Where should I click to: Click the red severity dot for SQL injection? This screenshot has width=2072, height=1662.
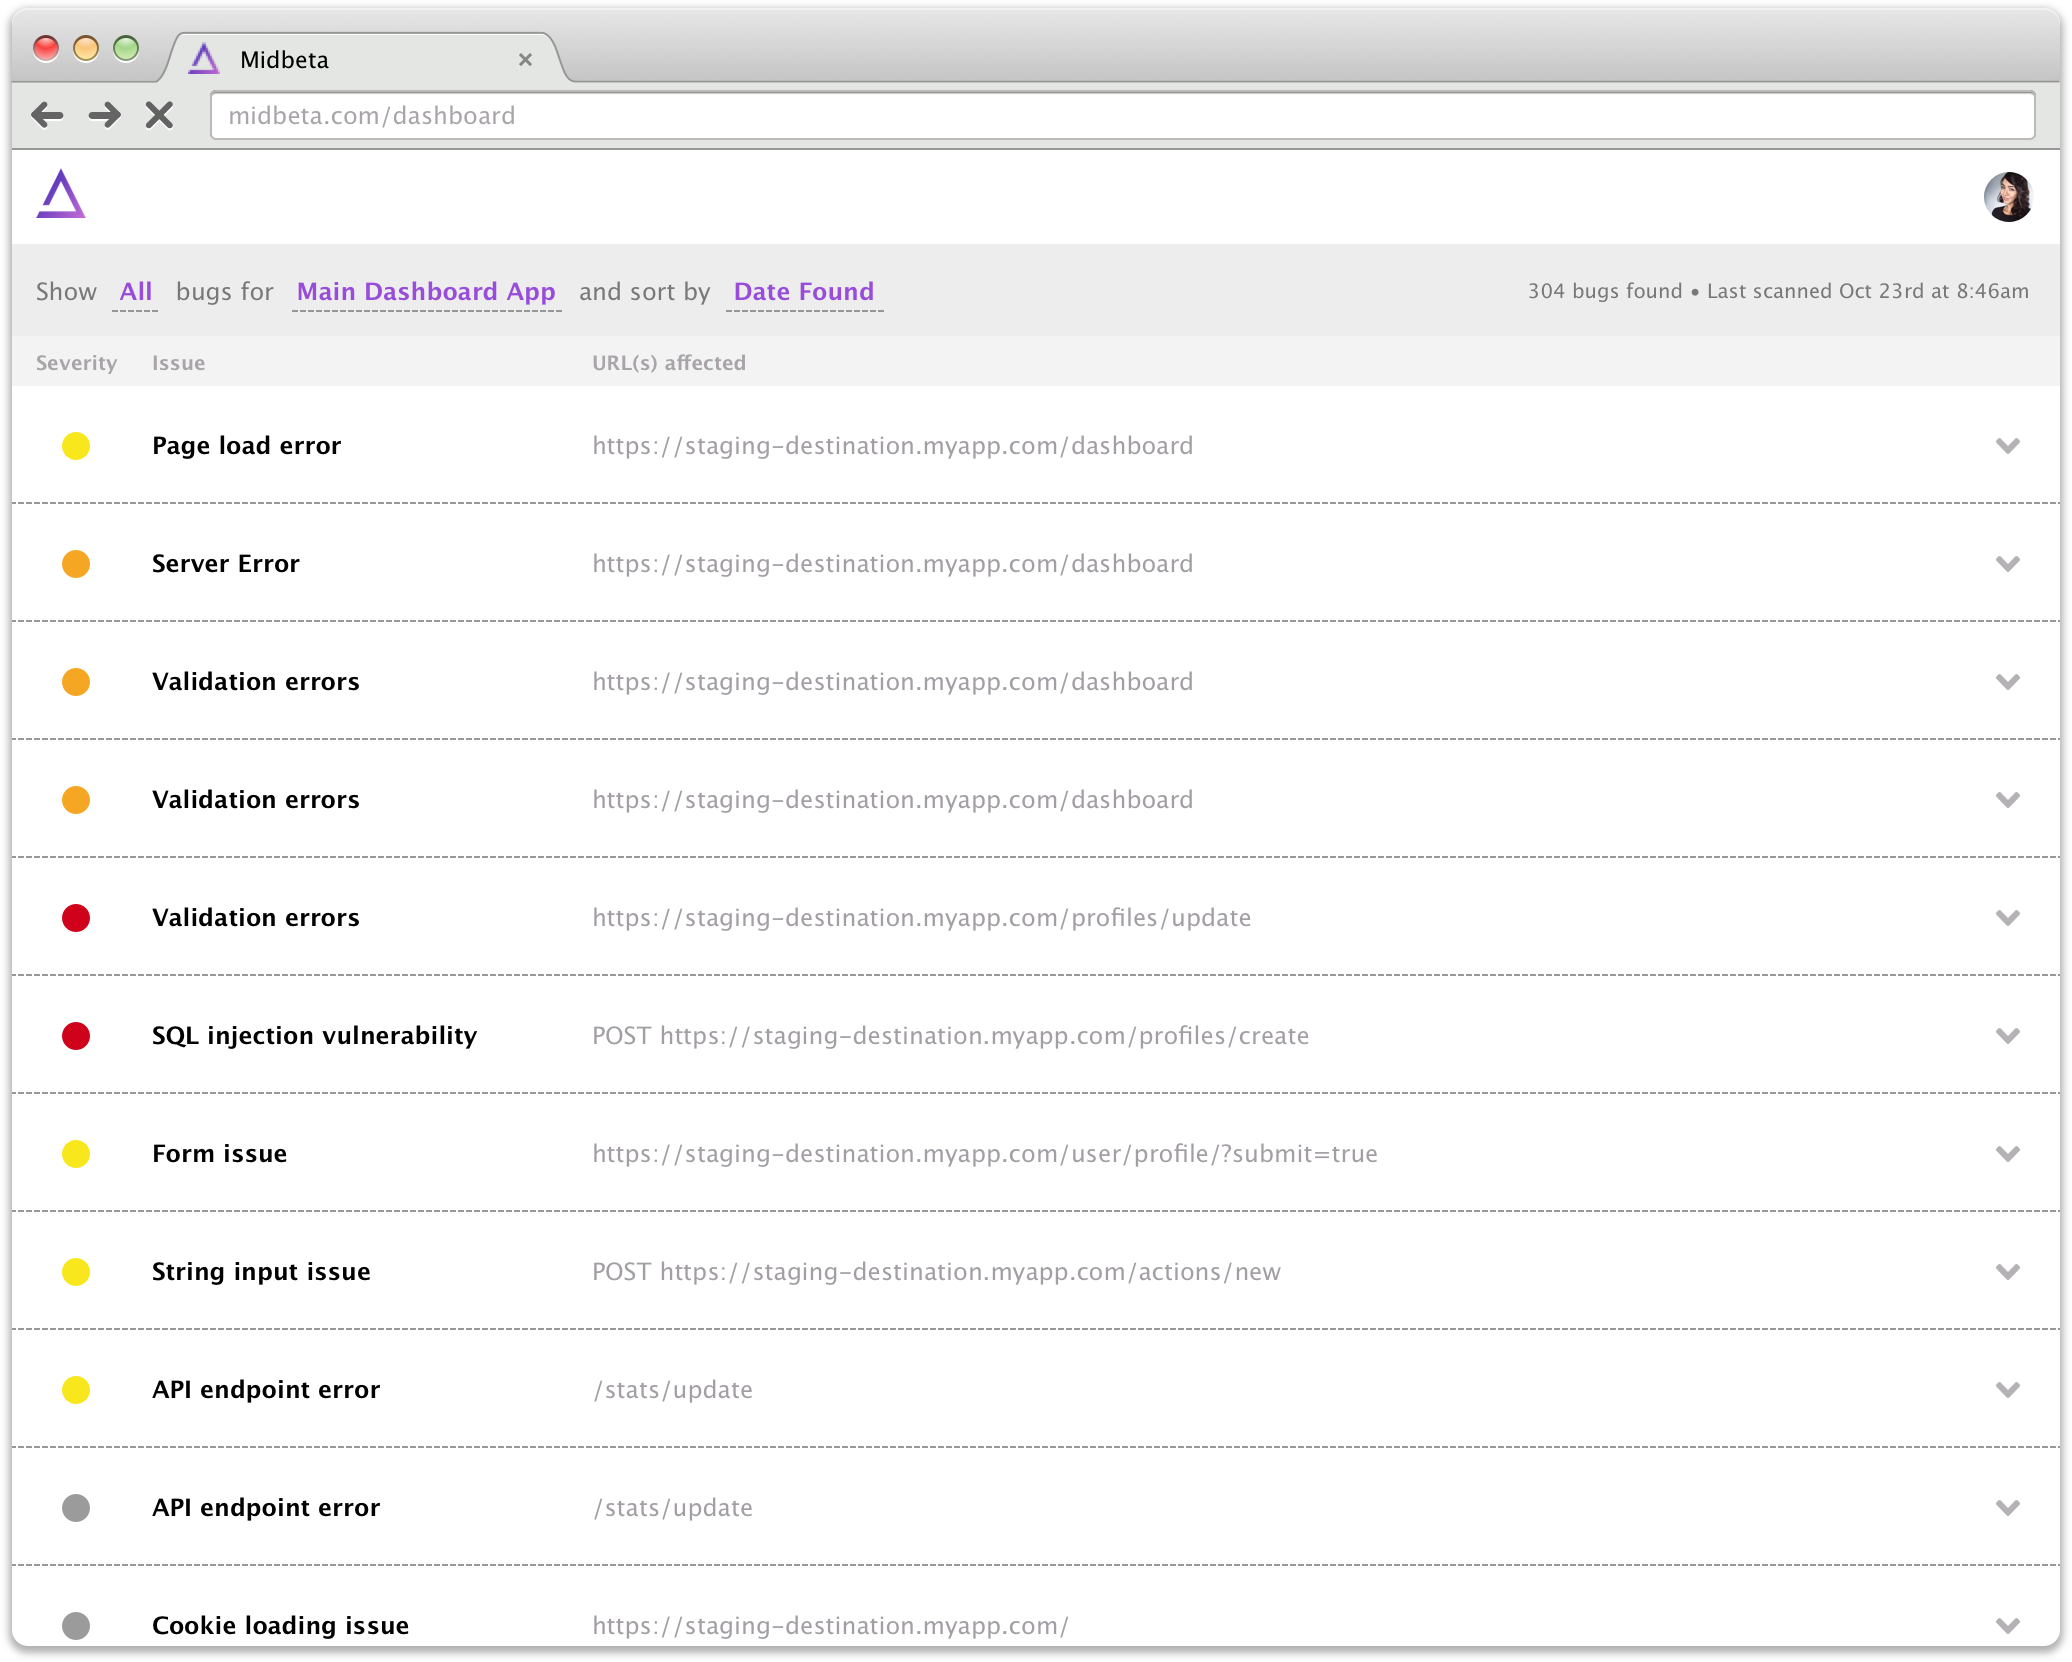tap(76, 1036)
